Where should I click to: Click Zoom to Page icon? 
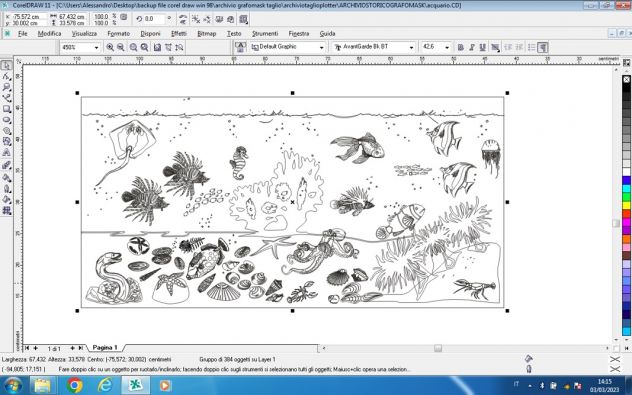click(x=158, y=48)
